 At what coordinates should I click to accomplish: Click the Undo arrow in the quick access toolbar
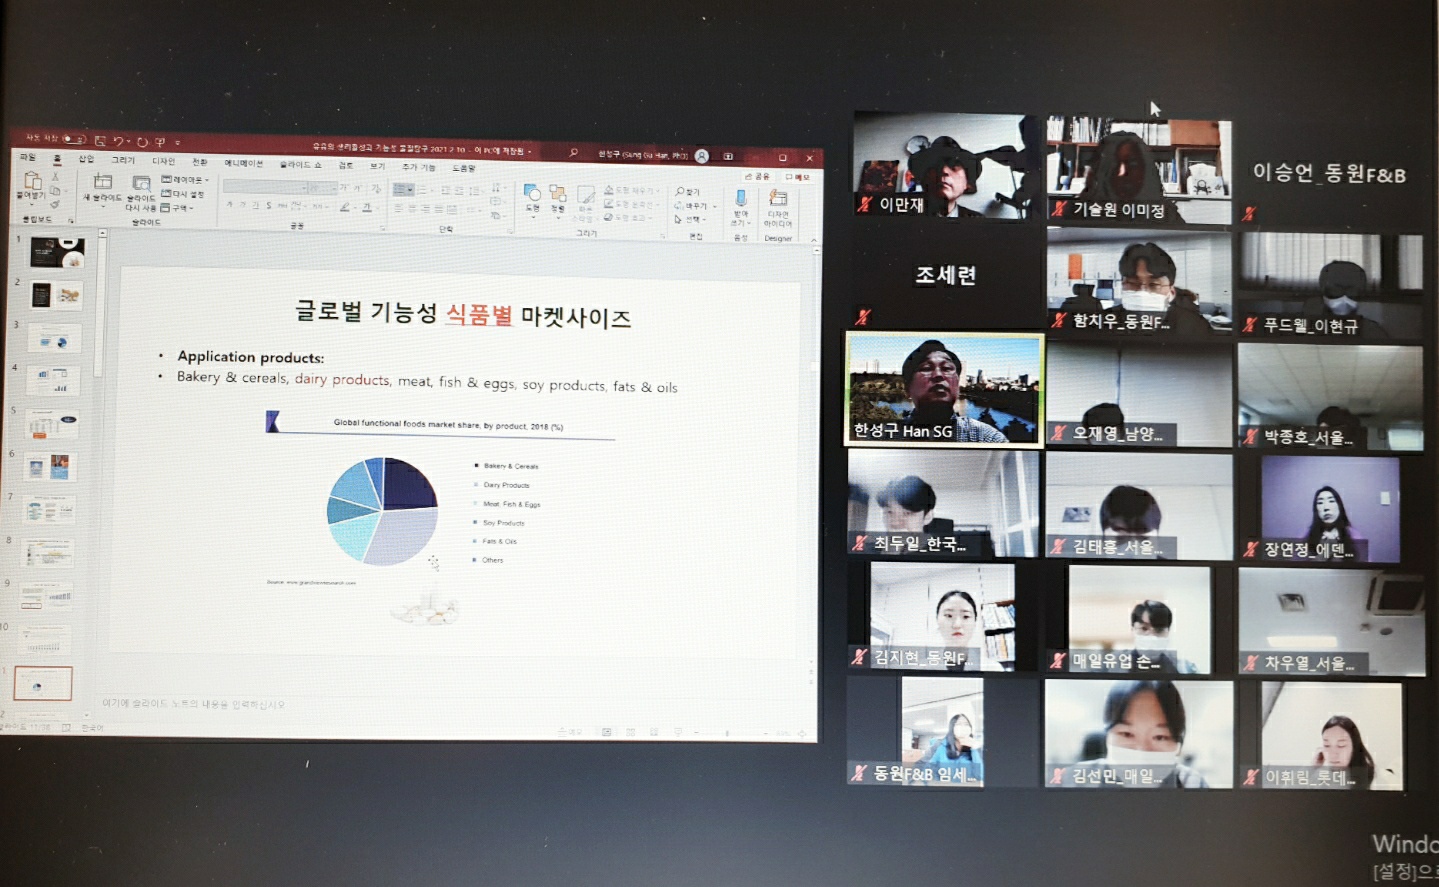tap(118, 141)
